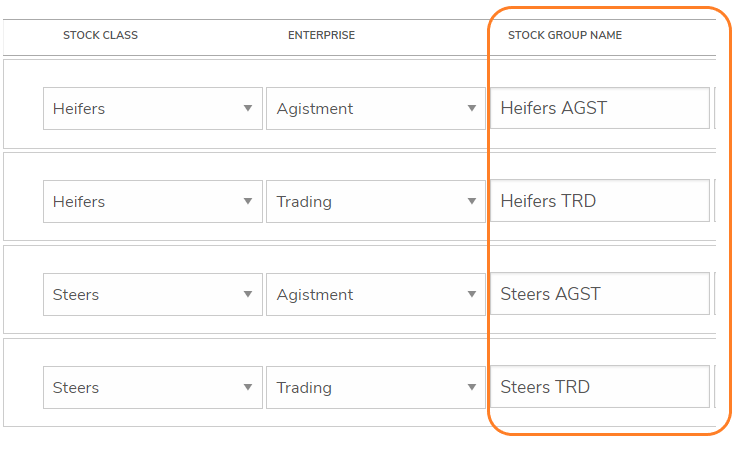Click cut-off field right of Steers TRD

(715, 387)
